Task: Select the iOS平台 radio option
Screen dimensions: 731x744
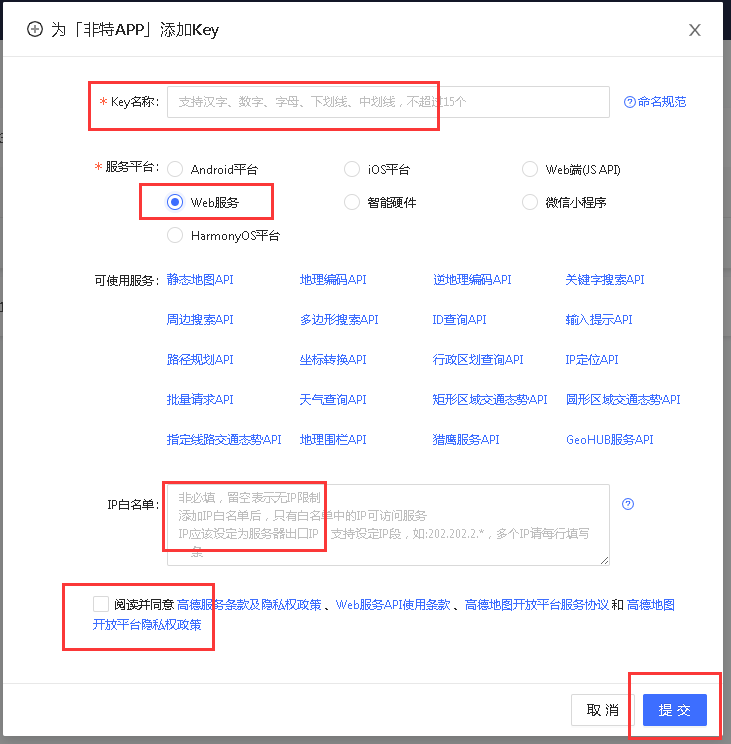Action: pos(352,170)
